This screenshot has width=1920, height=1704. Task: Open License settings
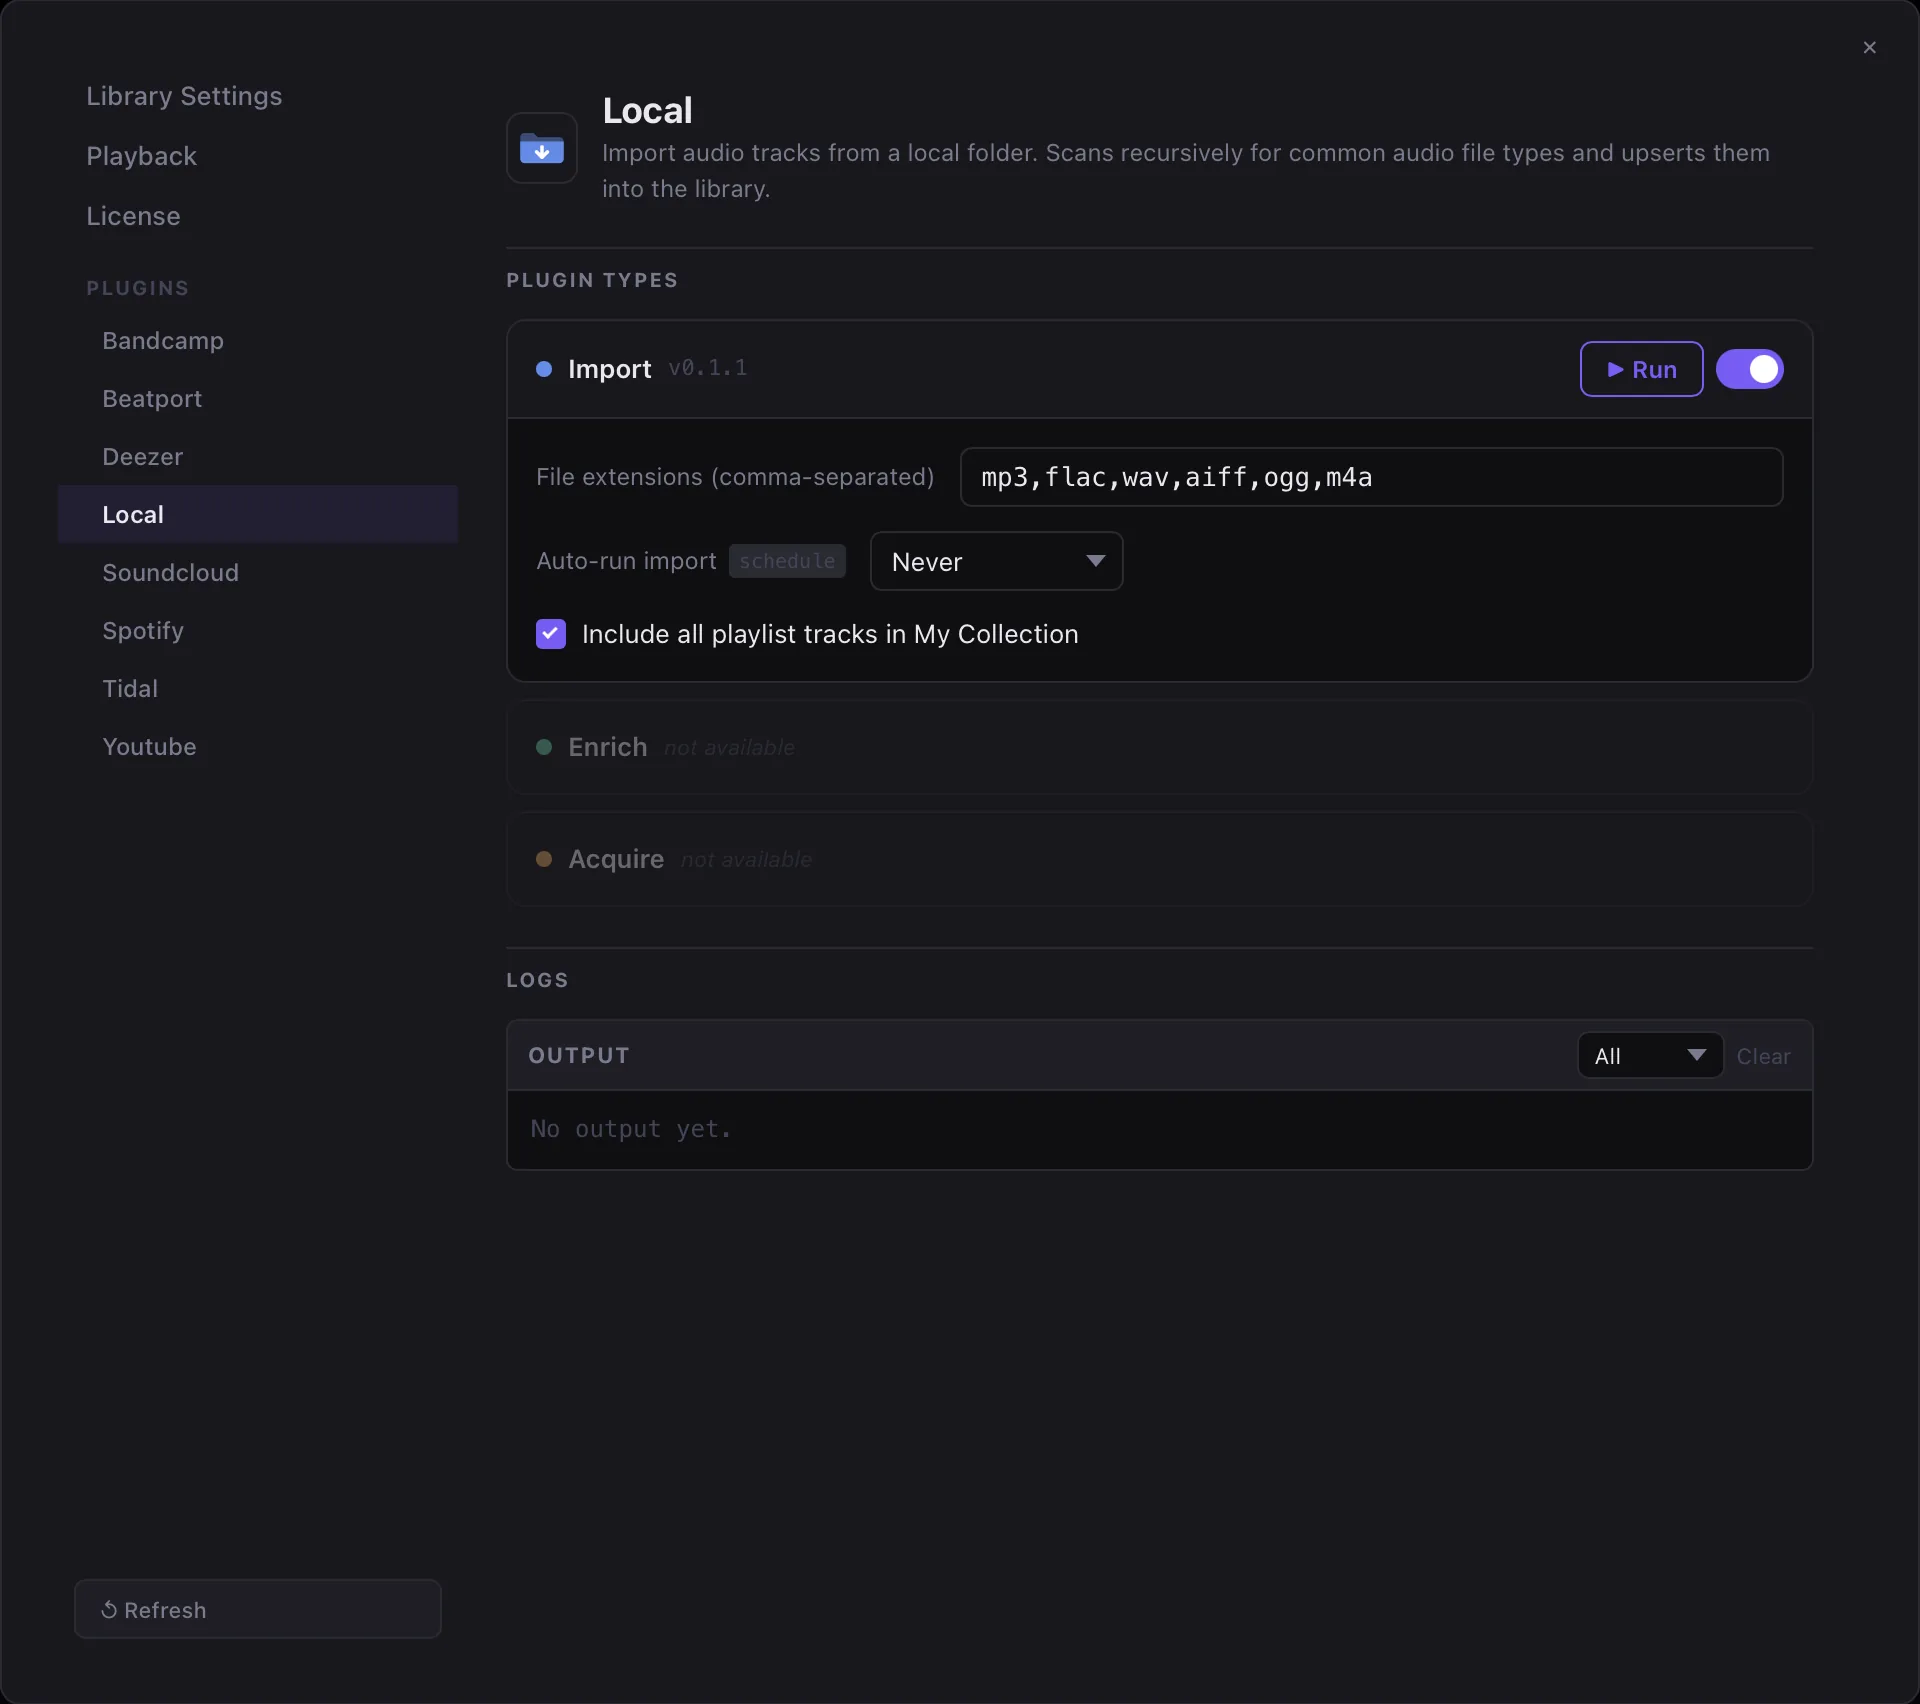pyautogui.click(x=133, y=216)
